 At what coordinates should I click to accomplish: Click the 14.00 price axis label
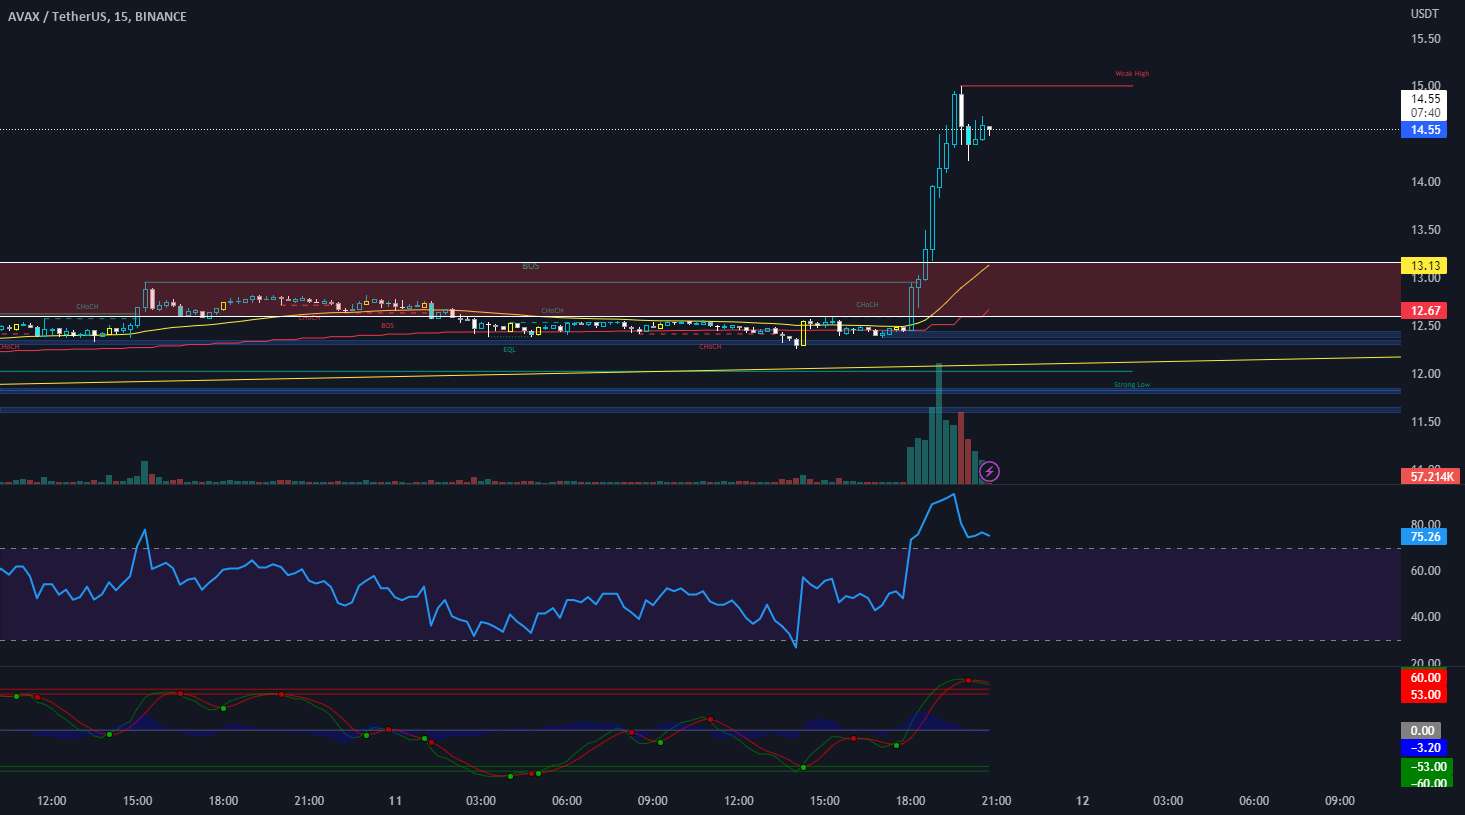(x=1425, y=182)
